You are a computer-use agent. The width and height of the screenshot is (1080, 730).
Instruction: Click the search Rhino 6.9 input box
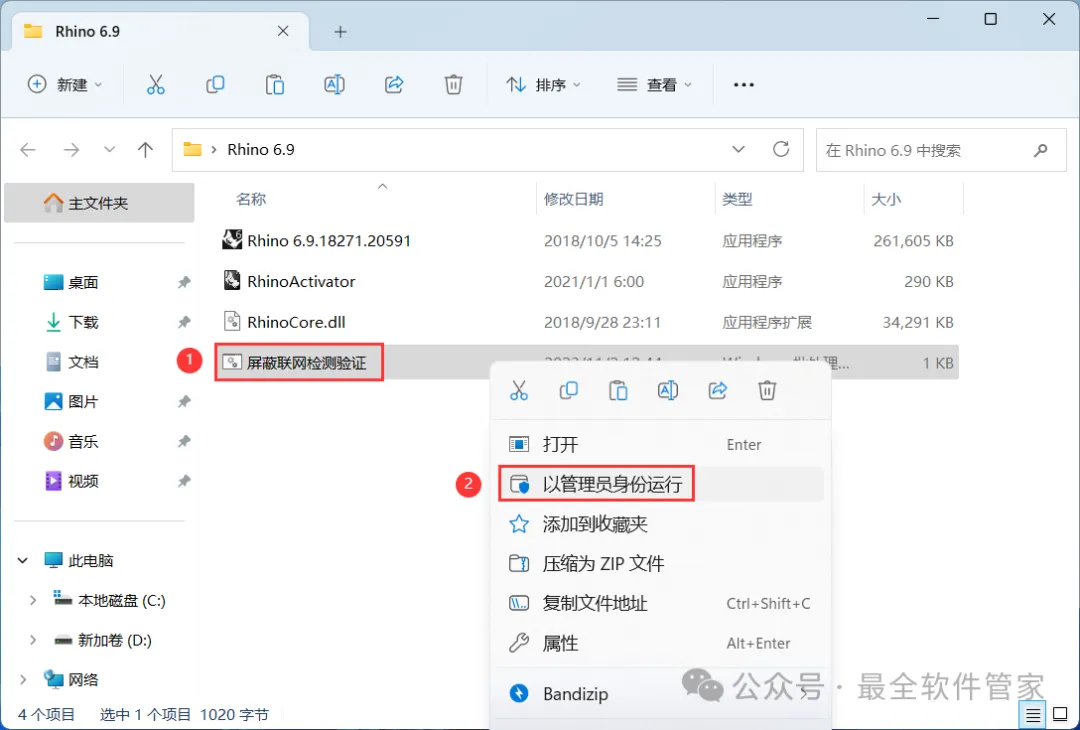point(941,149)
